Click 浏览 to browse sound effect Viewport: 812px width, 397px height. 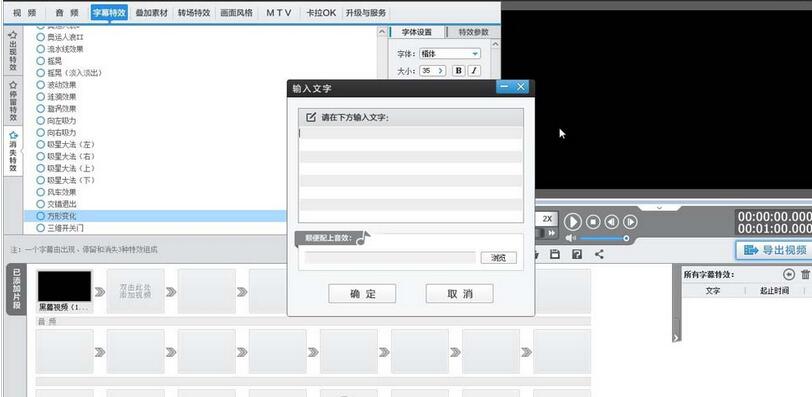498,257
